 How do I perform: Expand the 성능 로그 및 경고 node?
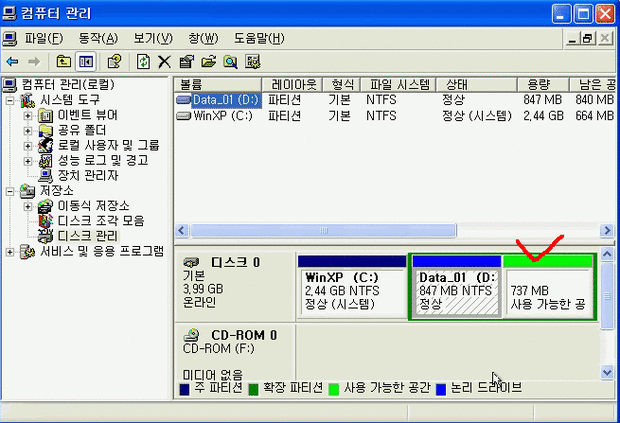pyautogui.click(x=28, y=161)
